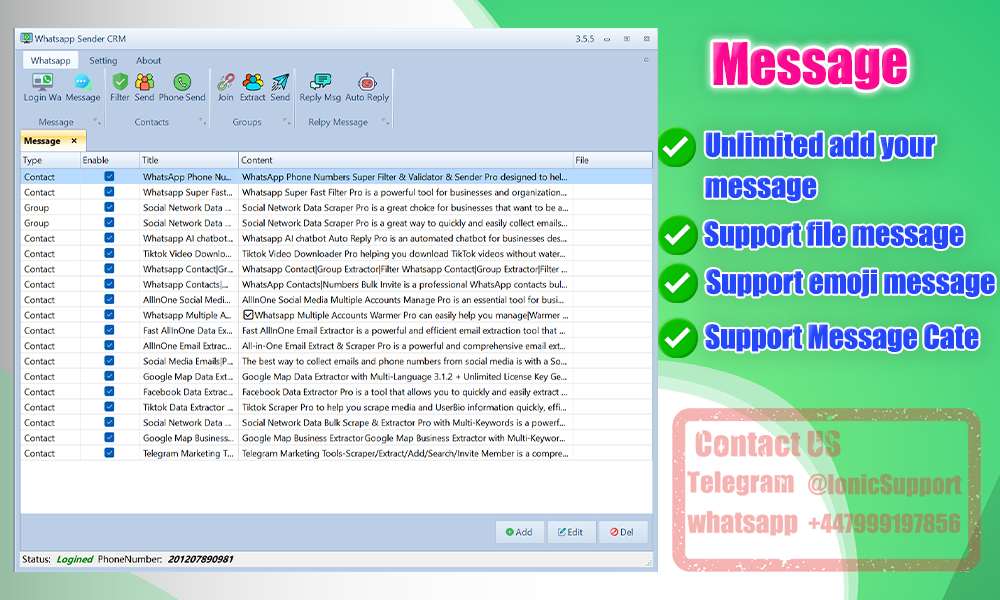Click the Del button

pyautogui.click(x=622, y=532)
